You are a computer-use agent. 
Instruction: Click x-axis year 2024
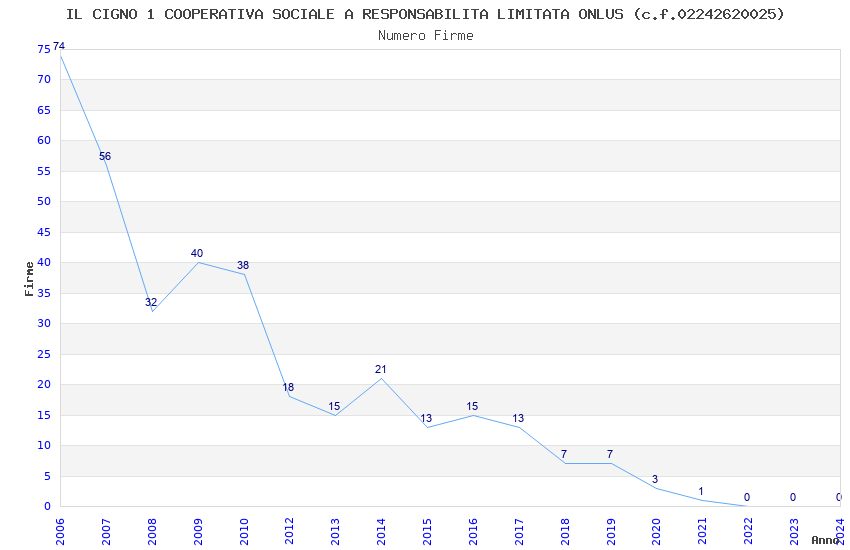(x=840, y=531)
